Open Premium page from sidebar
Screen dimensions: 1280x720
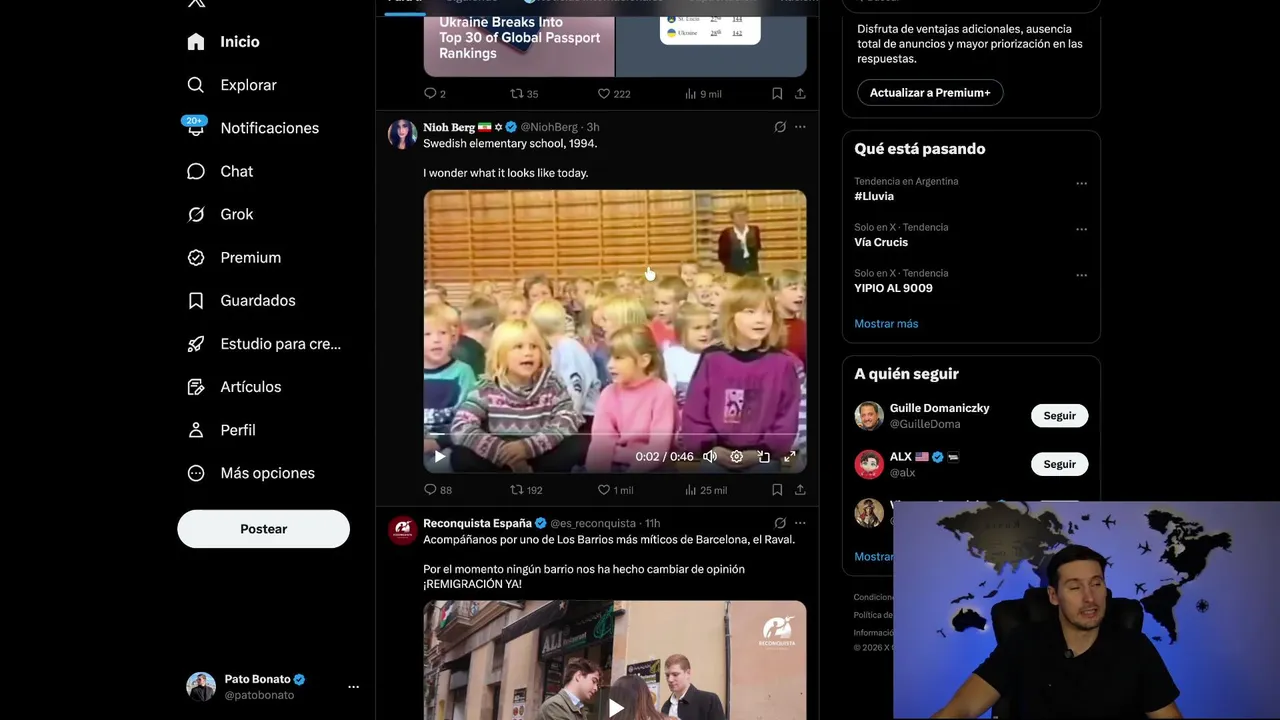(x=234, y=257)
